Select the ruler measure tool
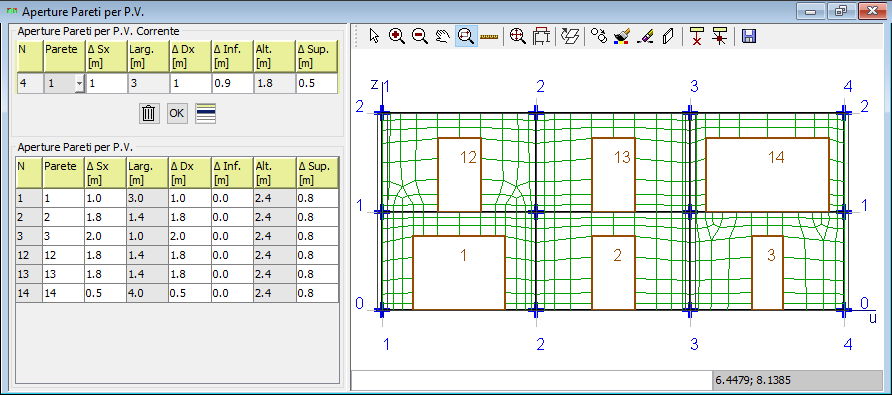 [x=489, y=36]
